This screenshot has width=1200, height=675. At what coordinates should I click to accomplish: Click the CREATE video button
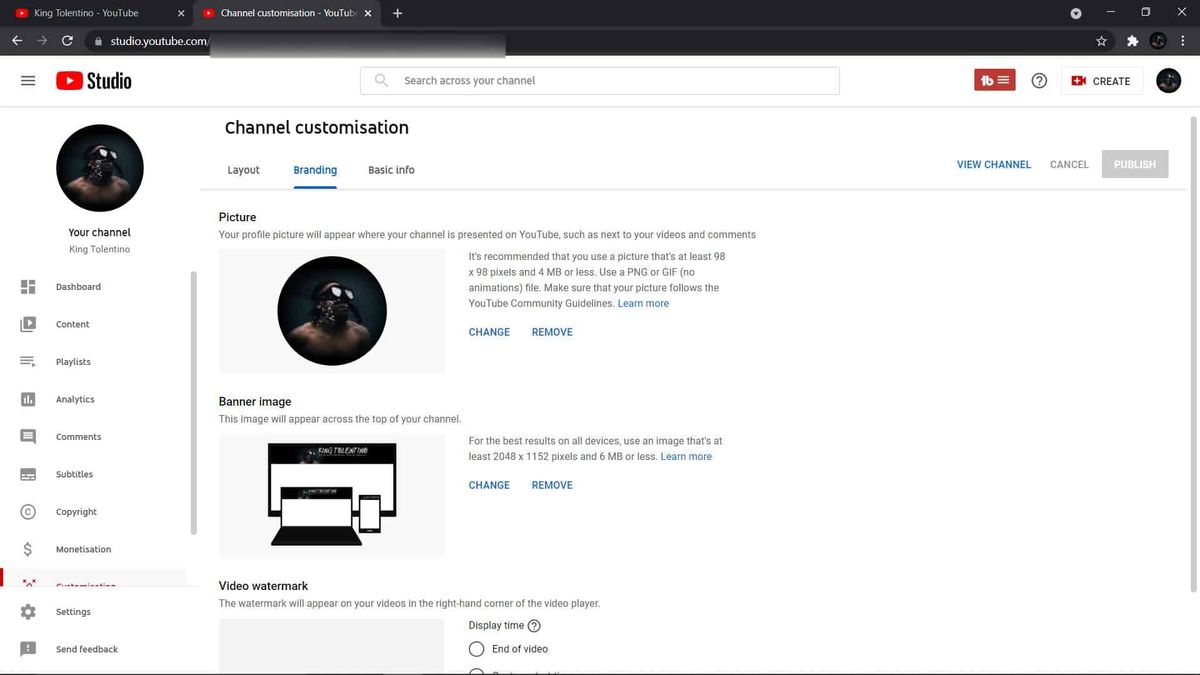pos(1101,81)
